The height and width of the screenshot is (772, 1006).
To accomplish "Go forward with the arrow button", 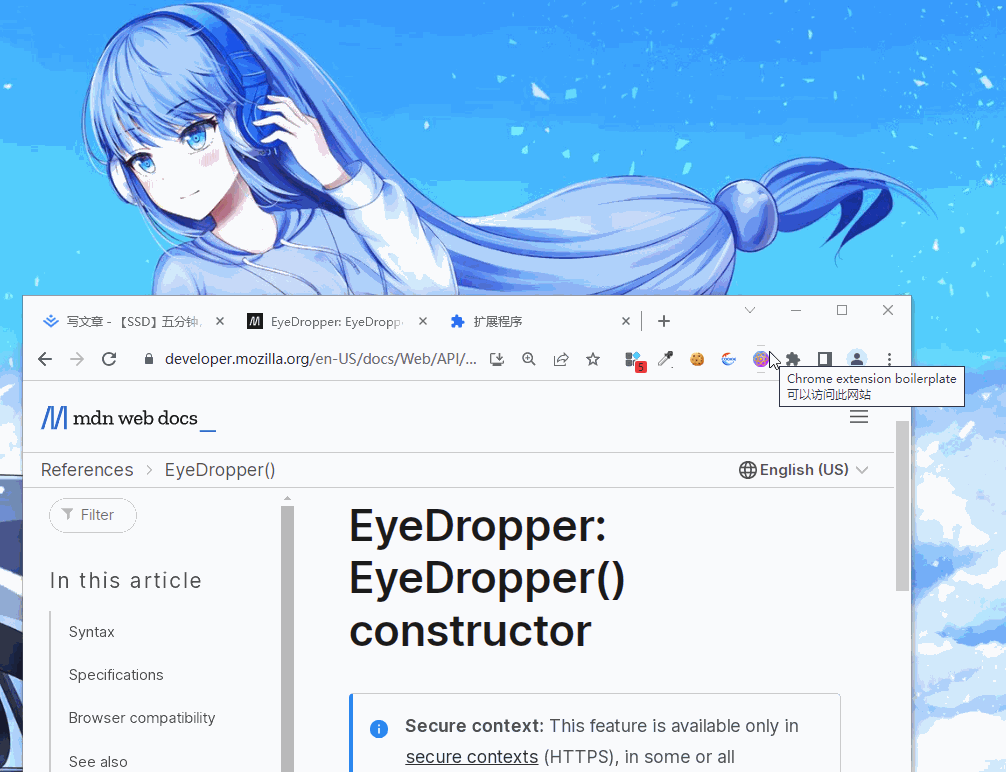I will [x=77, y=359].
